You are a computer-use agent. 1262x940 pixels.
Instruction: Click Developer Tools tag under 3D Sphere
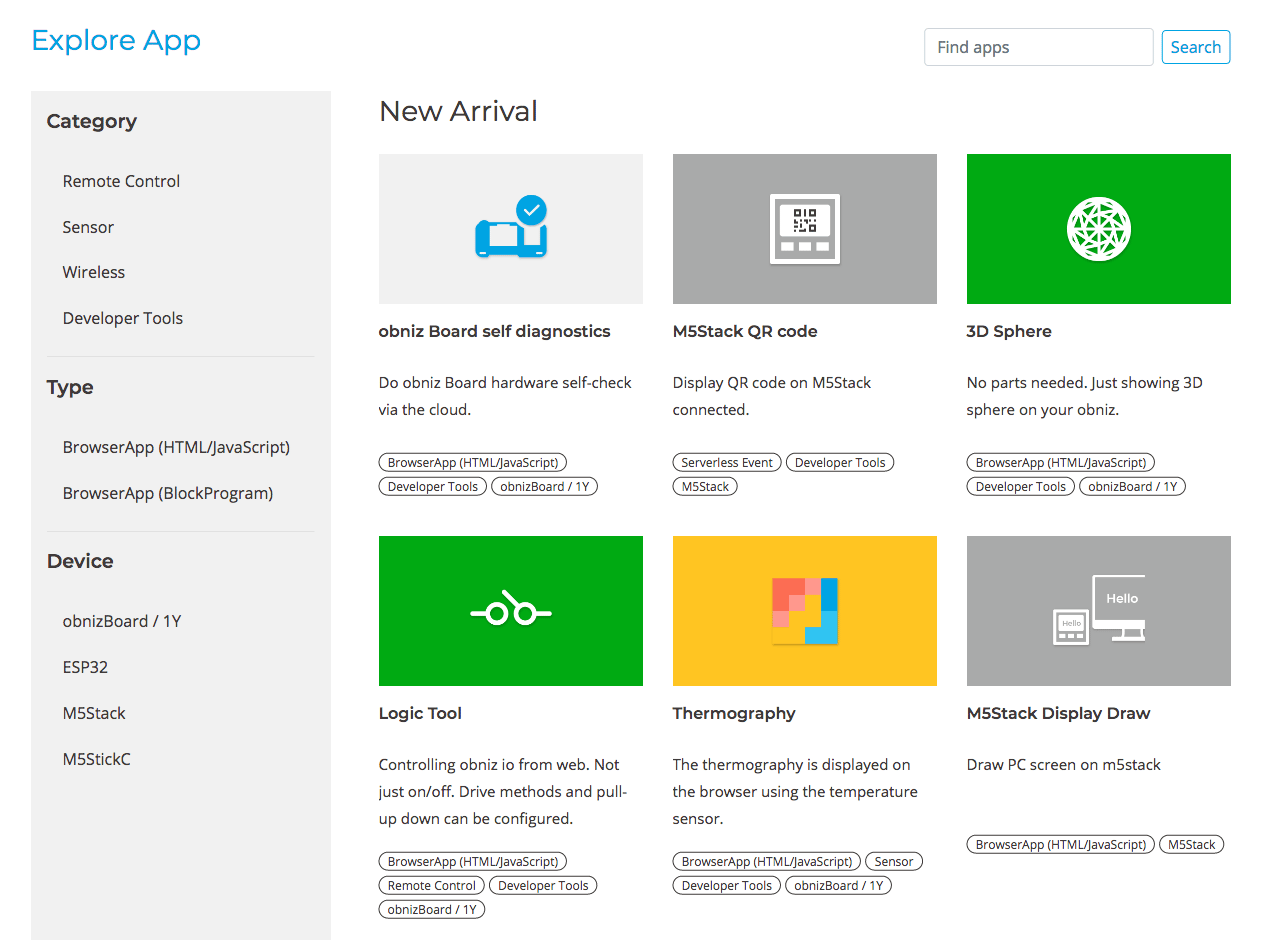(x=1021, y=487)
